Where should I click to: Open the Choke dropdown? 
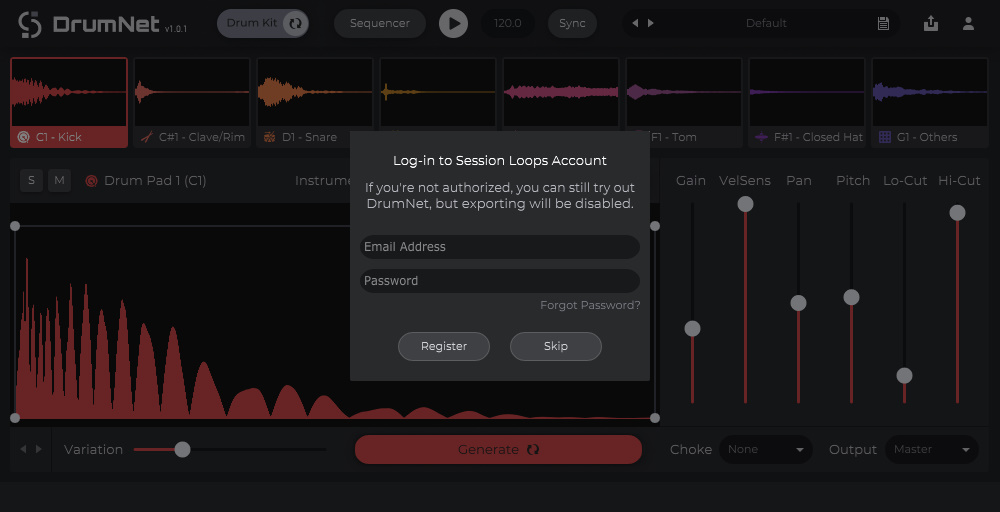pos(765,450)
